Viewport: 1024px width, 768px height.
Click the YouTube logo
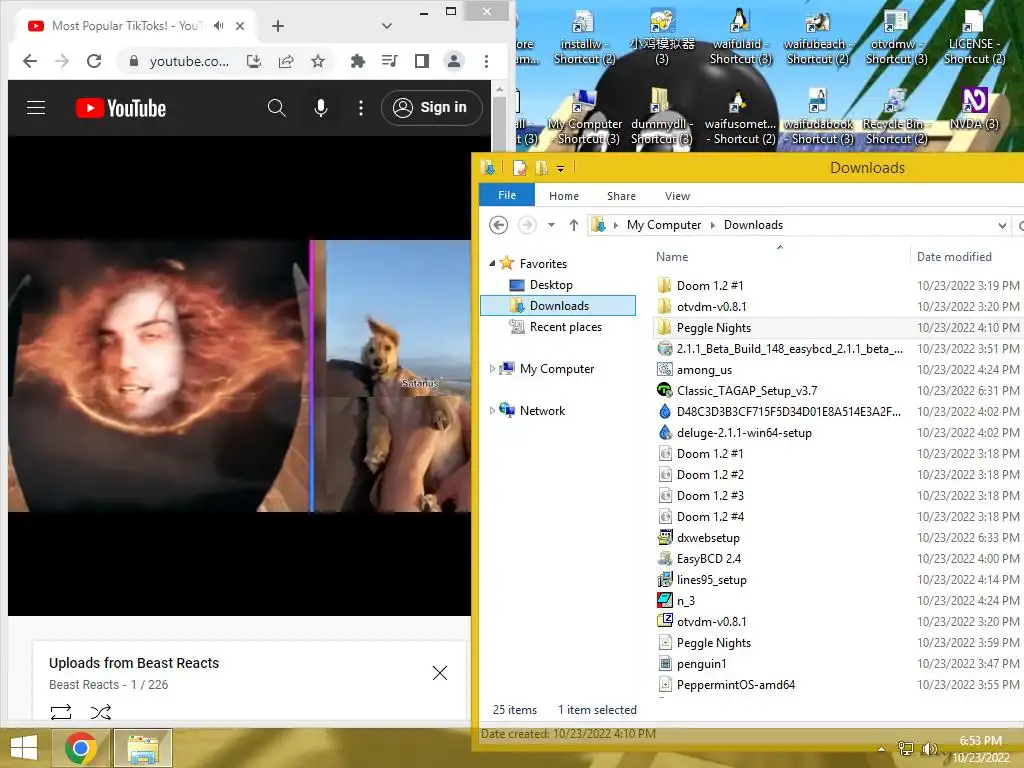pos(121,108)
